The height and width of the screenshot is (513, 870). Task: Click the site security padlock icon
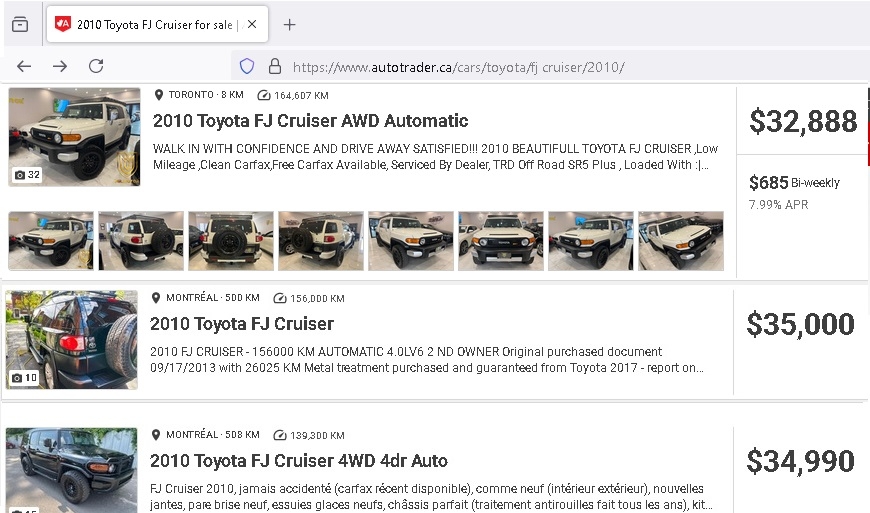coord(275,67)
